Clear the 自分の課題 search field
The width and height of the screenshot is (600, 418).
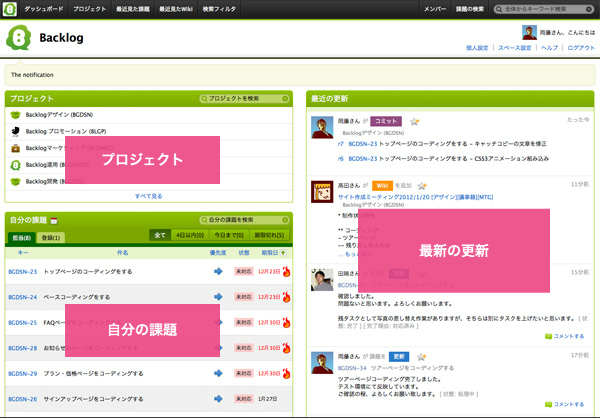pyautogui.click(x=285, y=220)
